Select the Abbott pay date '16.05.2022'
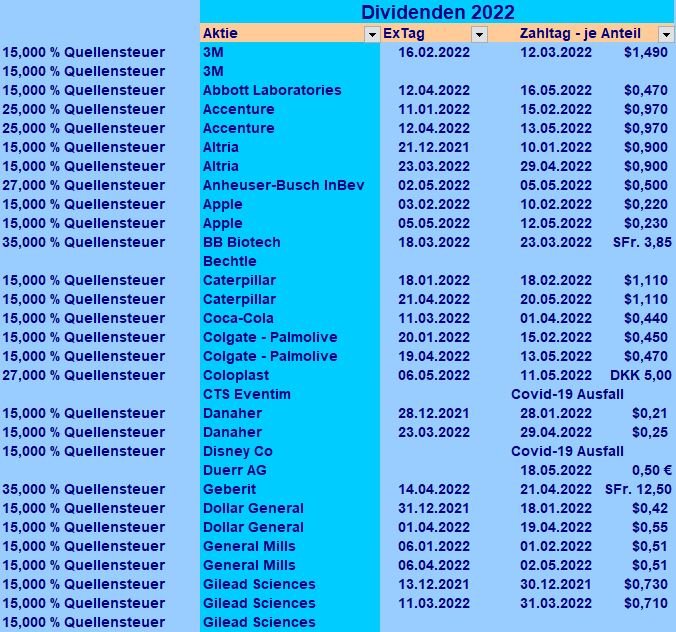 [556, 90]
